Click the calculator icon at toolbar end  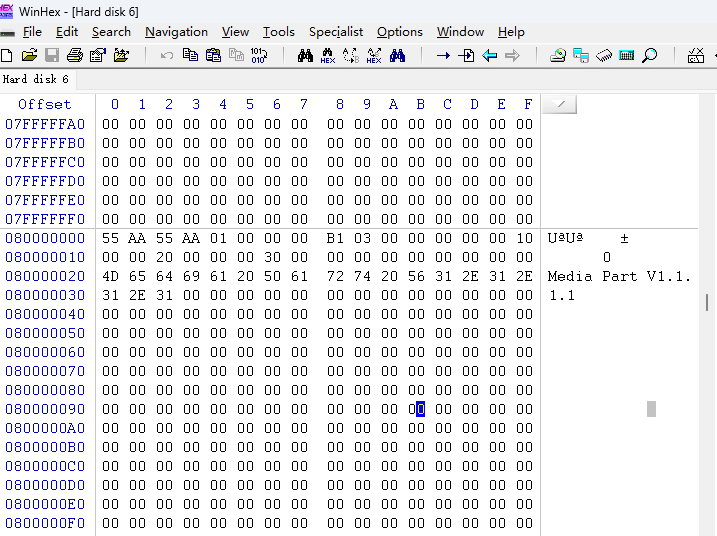pyautogui.click(x=696, y=56)
